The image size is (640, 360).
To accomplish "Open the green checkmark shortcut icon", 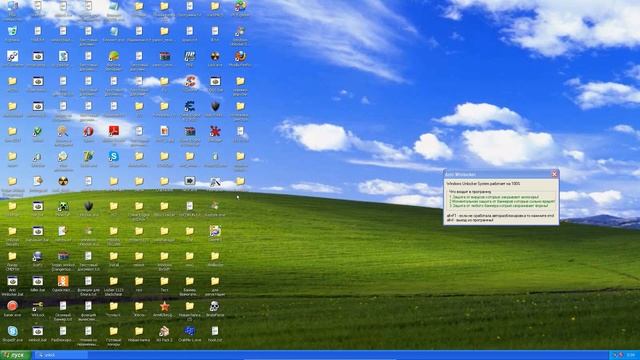I will point(38,131).
